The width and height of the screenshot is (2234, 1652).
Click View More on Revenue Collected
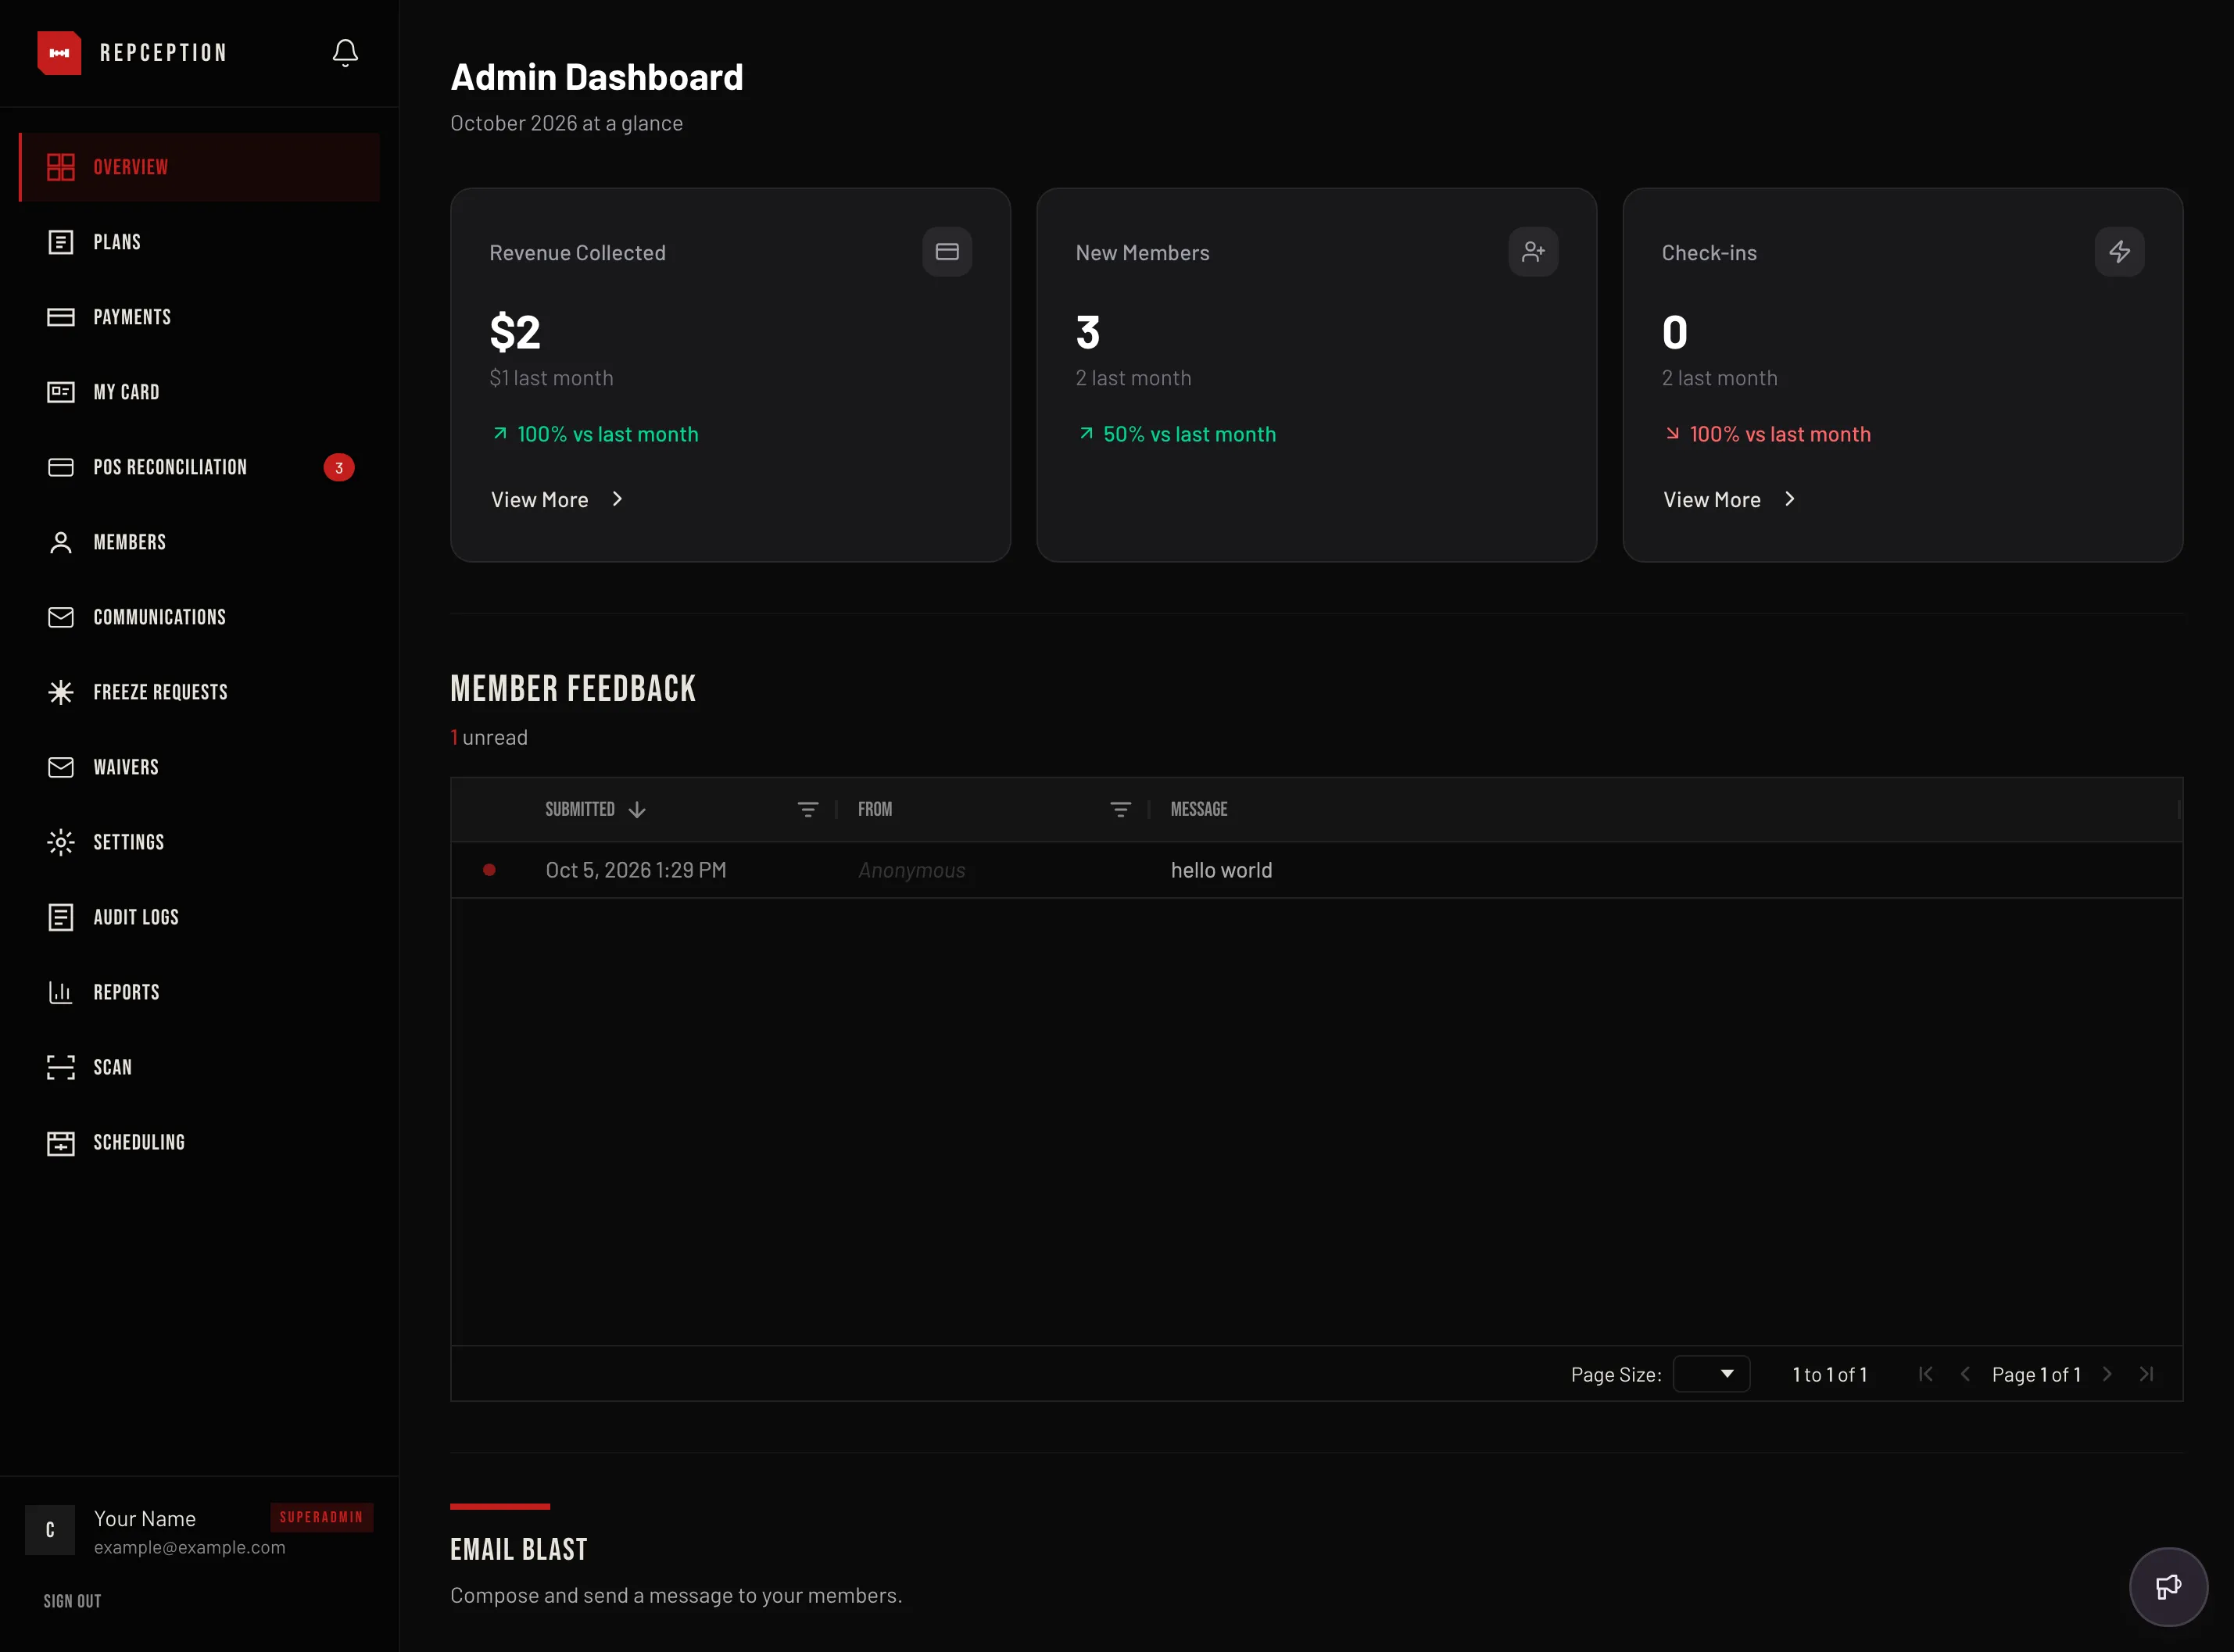coord(557,499)
